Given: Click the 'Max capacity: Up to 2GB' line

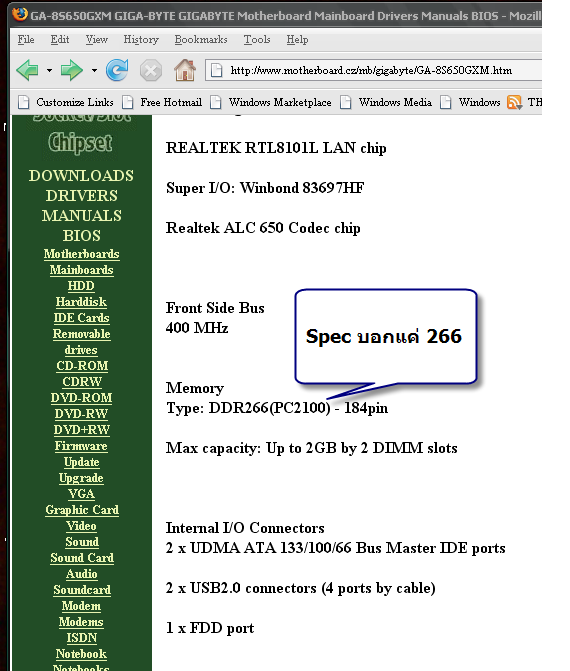Looking at the screenshot, I should 312,448.
